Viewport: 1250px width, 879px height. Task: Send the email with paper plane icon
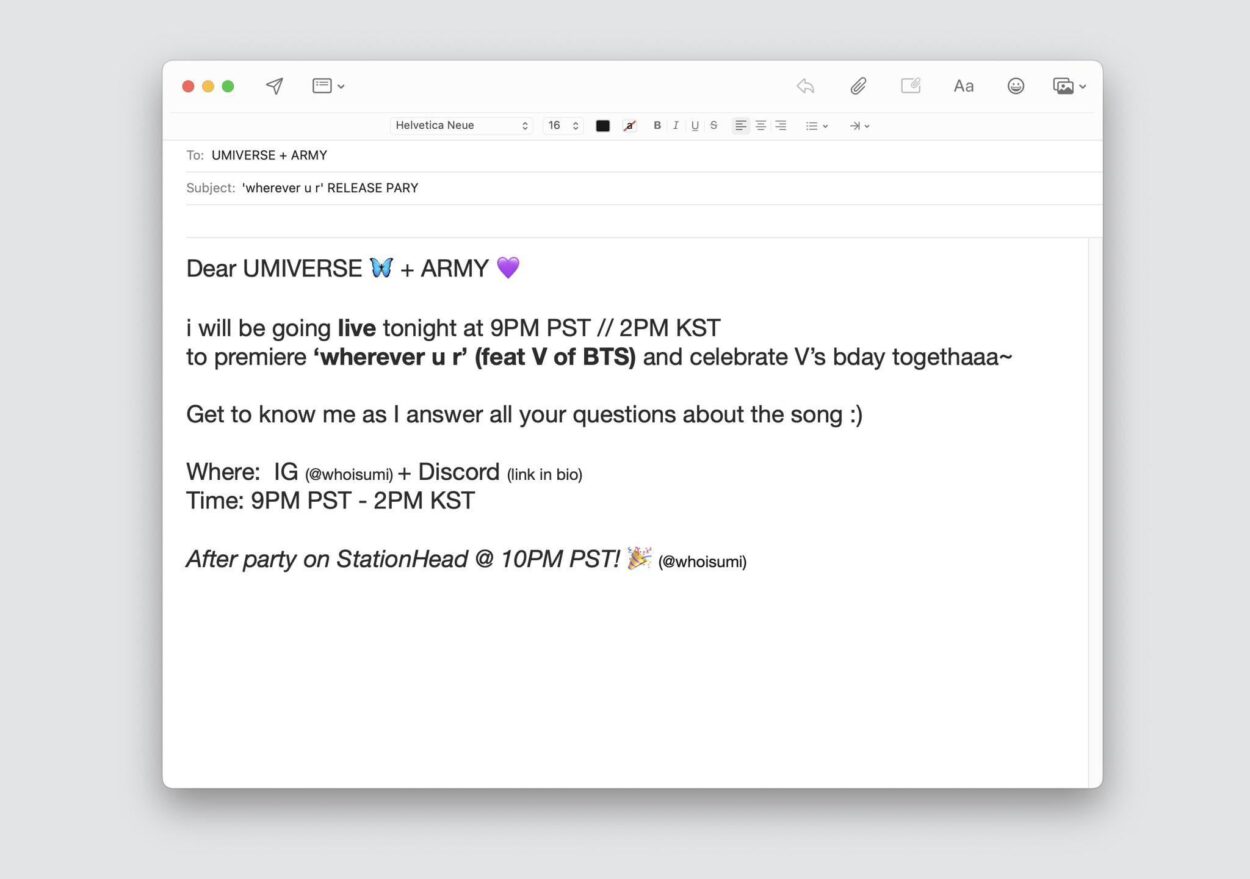tap(274, 86)
